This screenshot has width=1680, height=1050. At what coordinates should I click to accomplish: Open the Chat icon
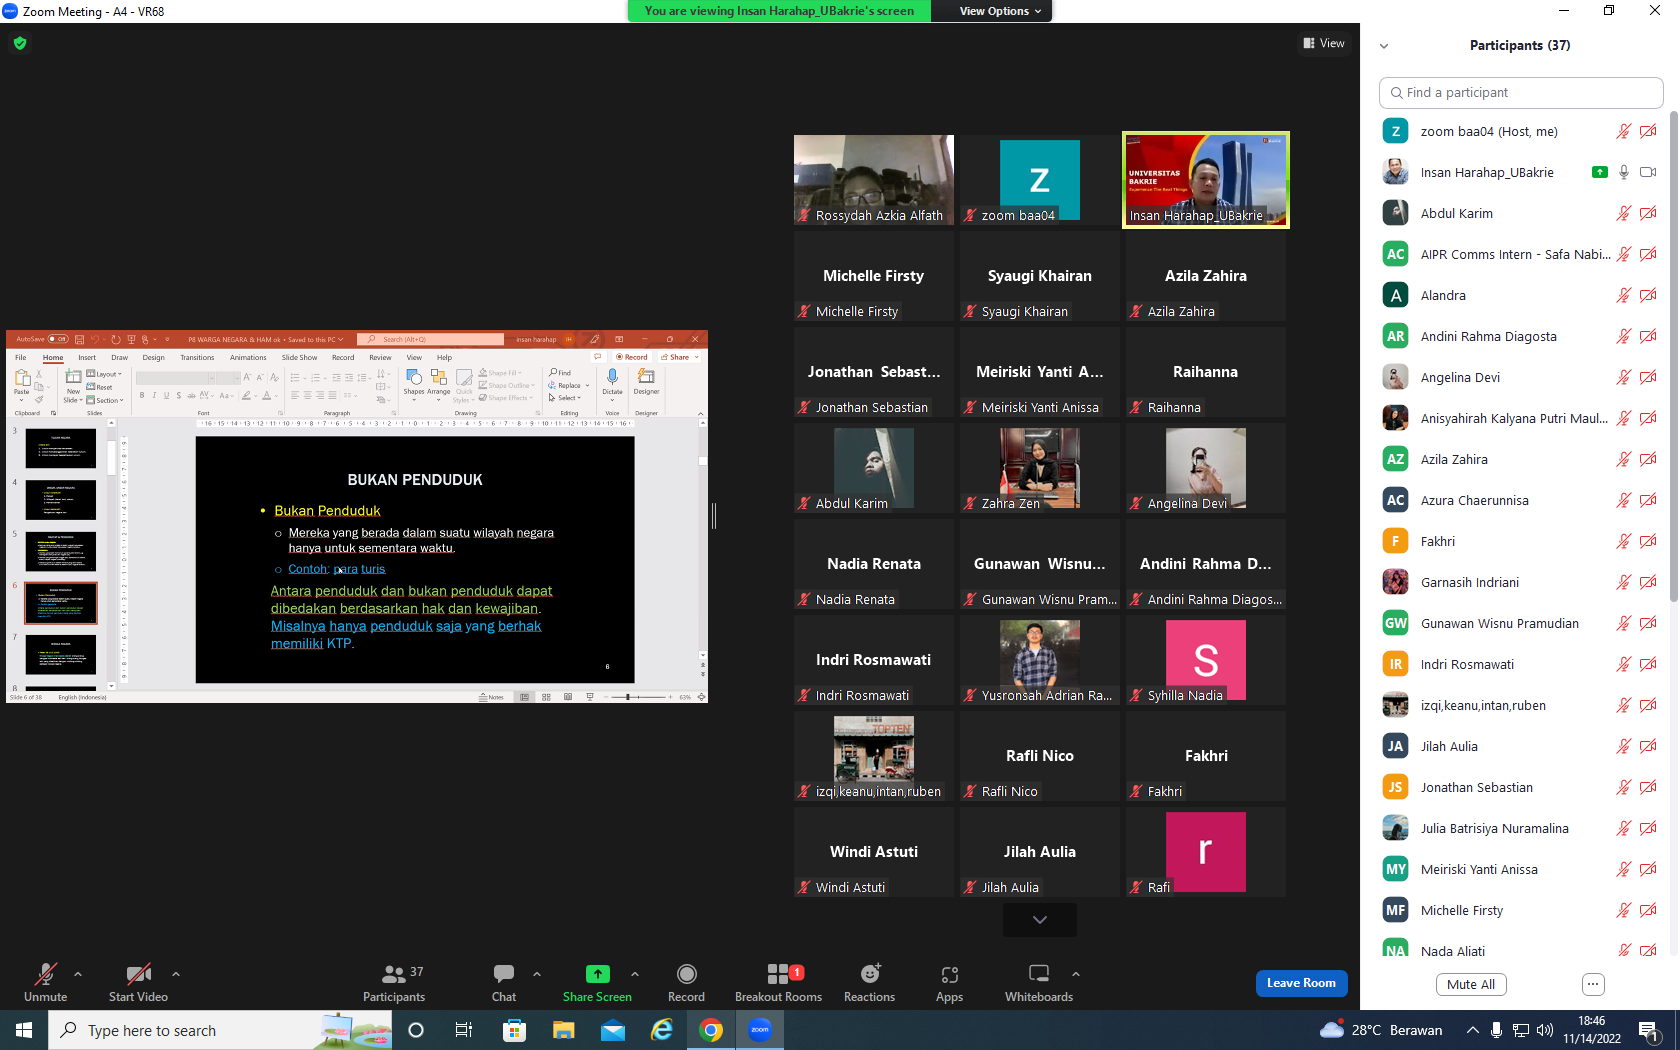(x=504, y=974)
